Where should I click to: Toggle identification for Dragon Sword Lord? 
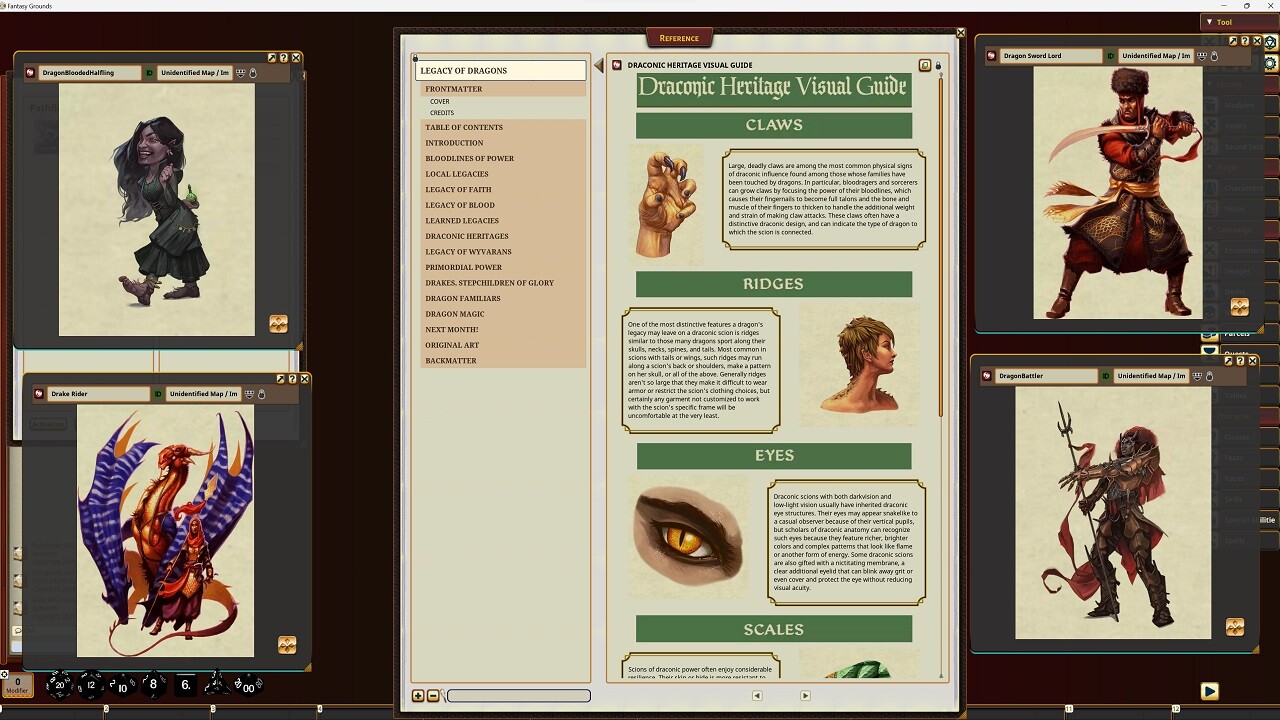[1111, 56]
